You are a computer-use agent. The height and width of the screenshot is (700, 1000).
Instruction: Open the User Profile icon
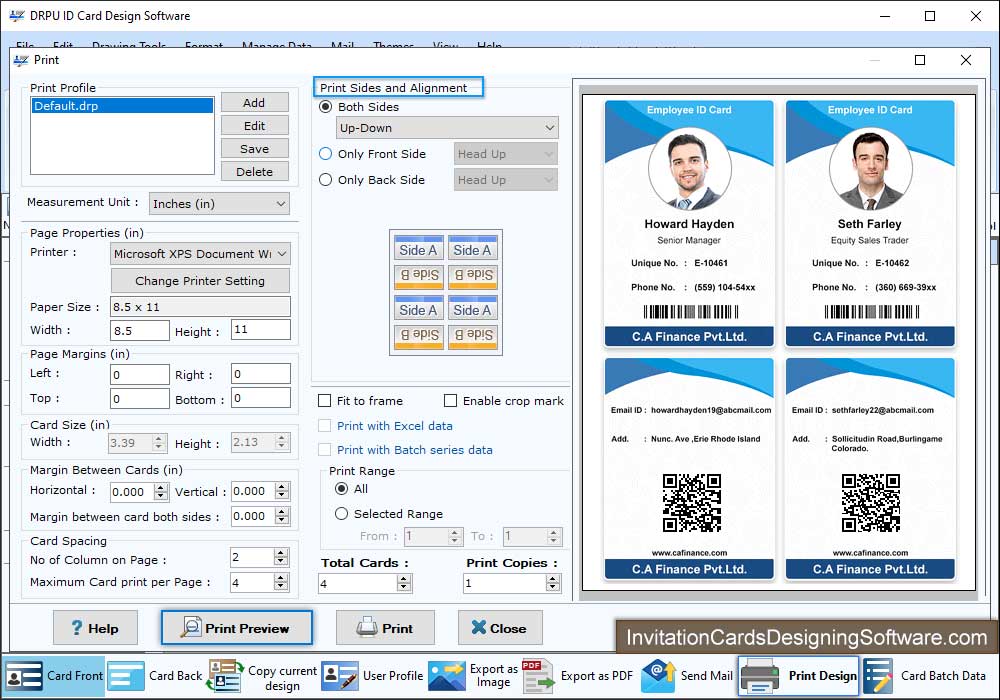pyautogui.click(x=340, y=676)
